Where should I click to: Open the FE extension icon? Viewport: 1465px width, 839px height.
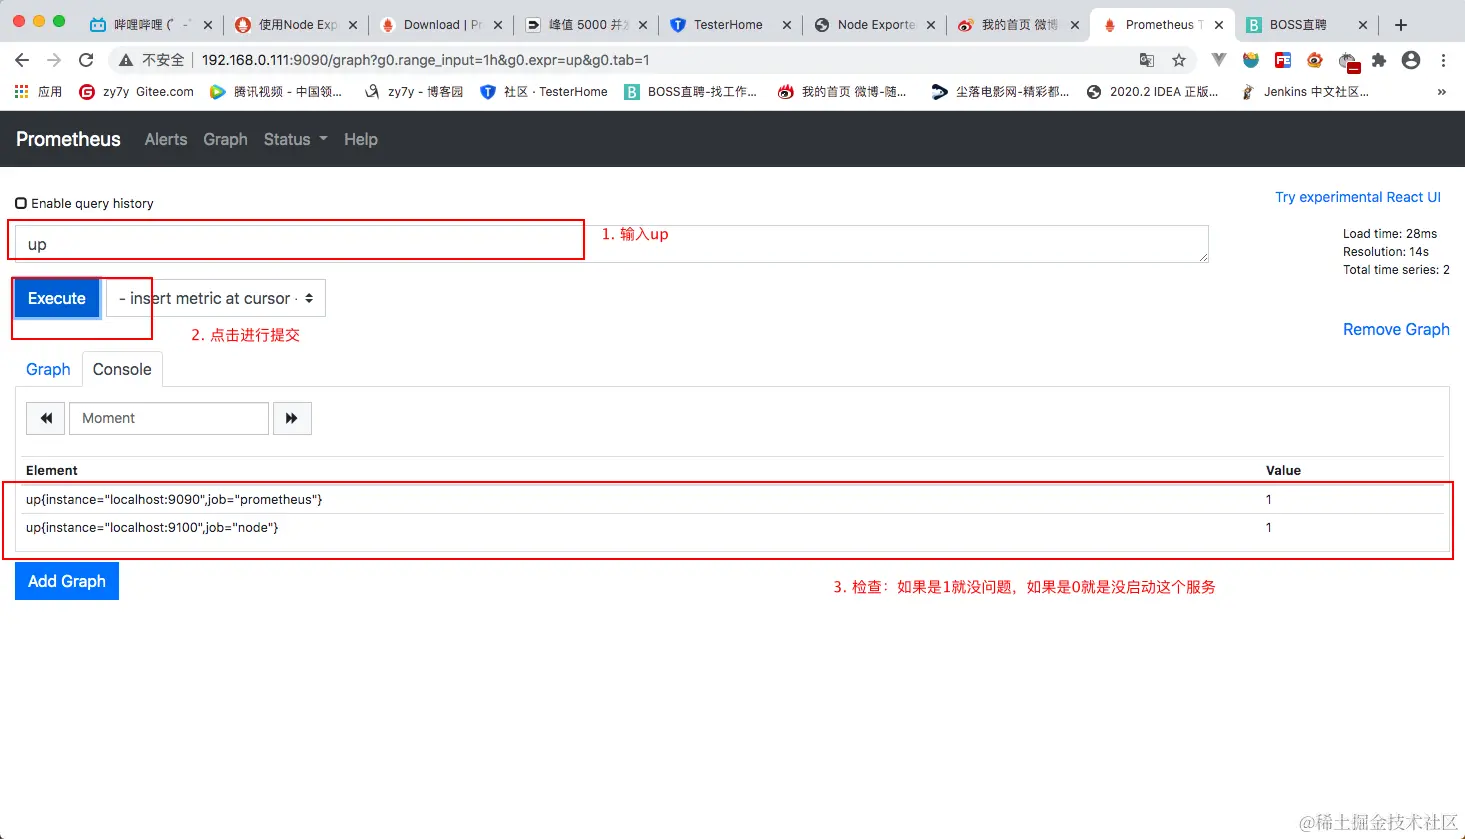pos(1283,60)
